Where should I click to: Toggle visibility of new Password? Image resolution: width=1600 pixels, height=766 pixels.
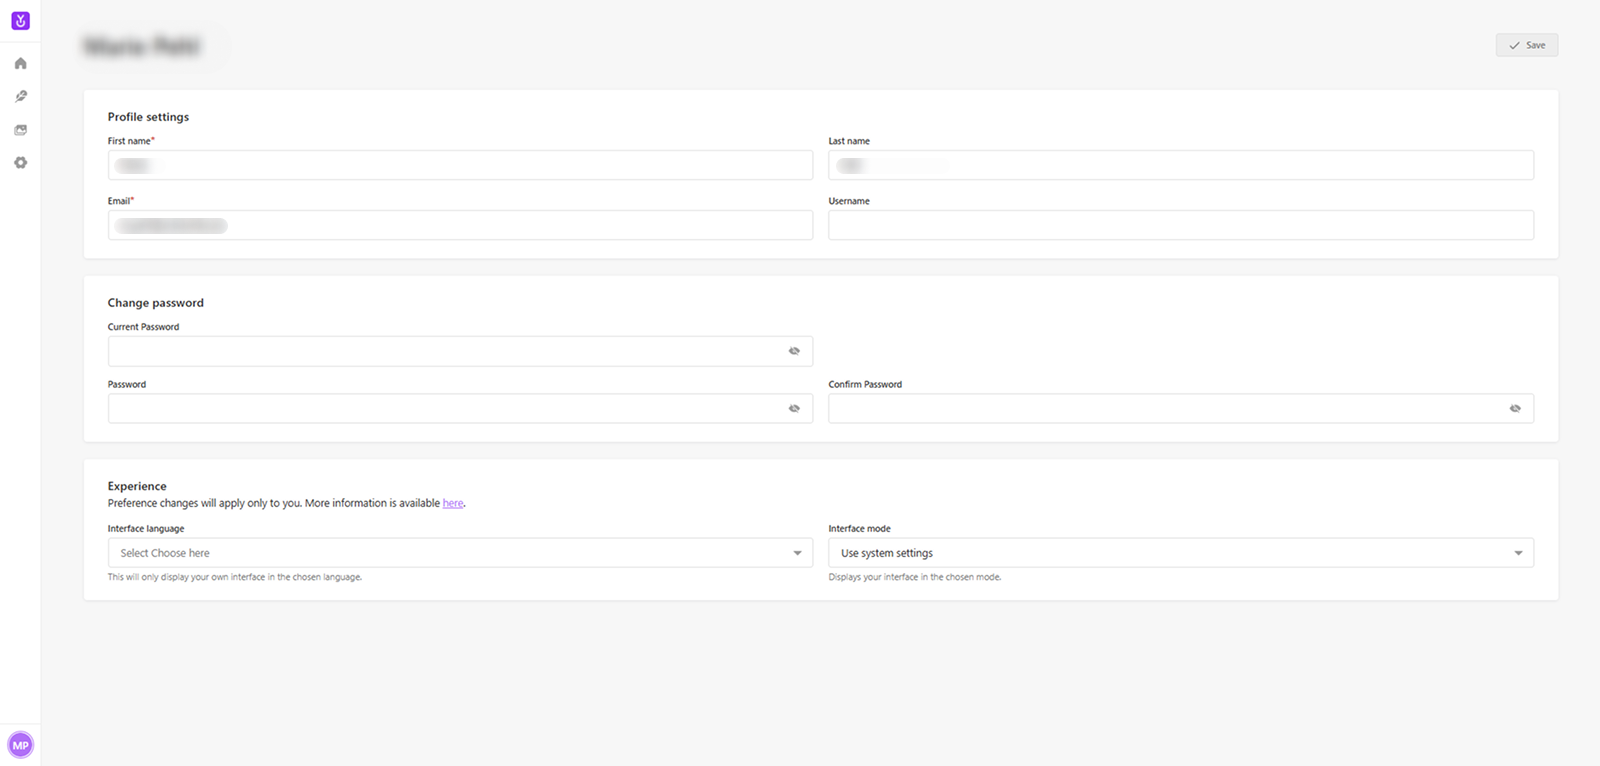(x=794, y=408)
